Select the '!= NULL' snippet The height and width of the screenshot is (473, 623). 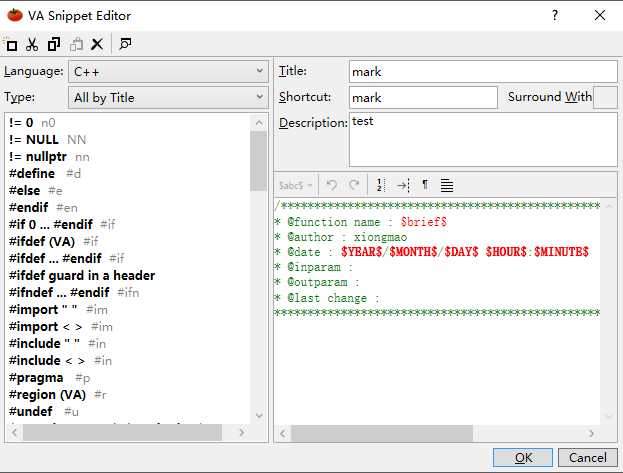coord(47,140)
